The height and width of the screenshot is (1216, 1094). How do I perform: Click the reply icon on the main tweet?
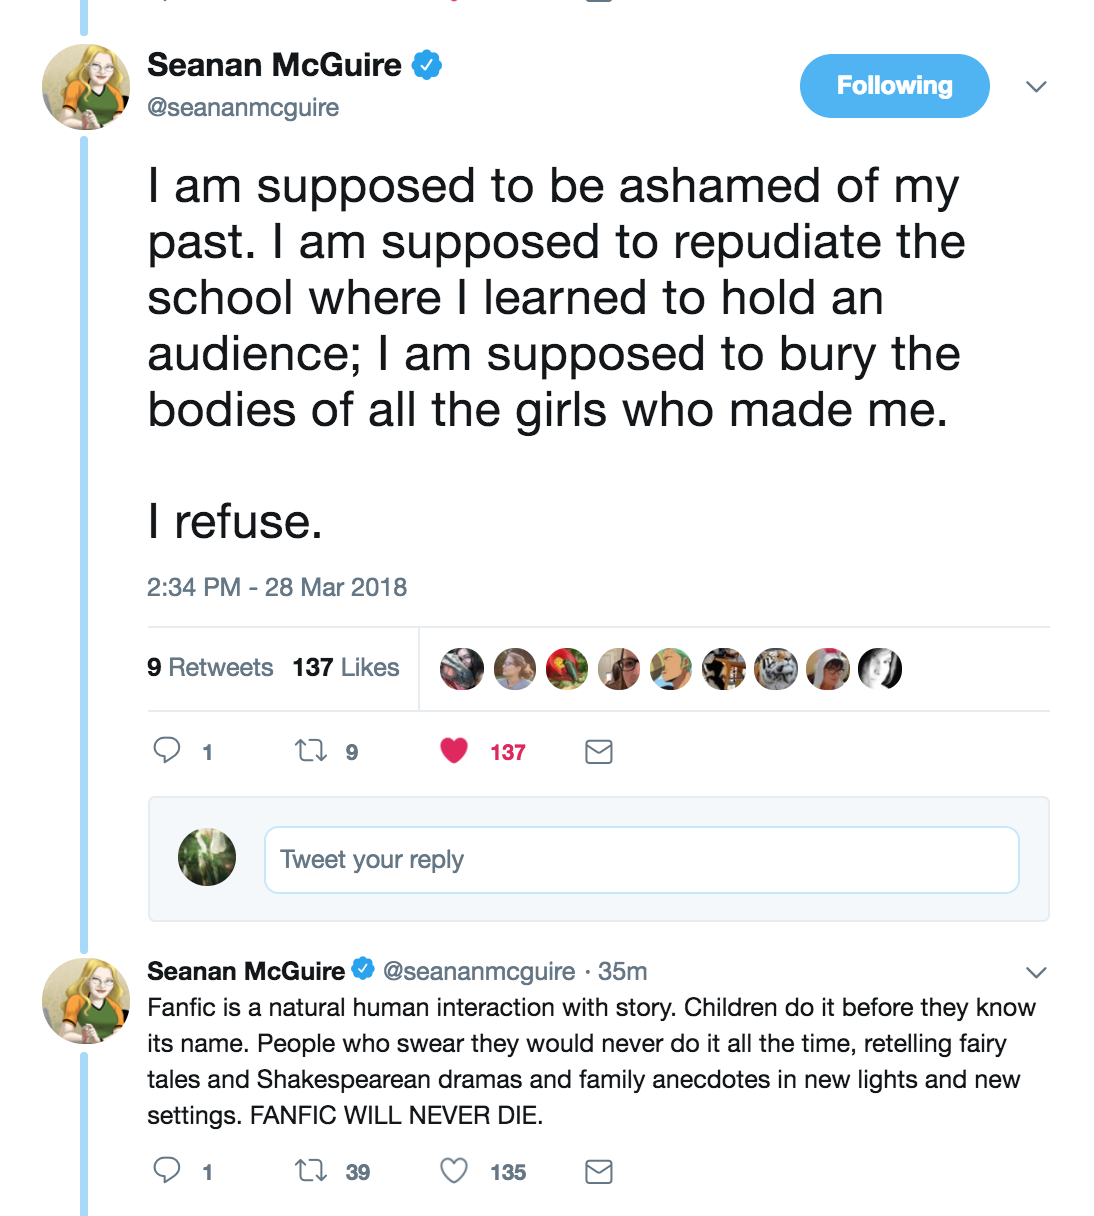pyautogui.click(x=167, y=750)
